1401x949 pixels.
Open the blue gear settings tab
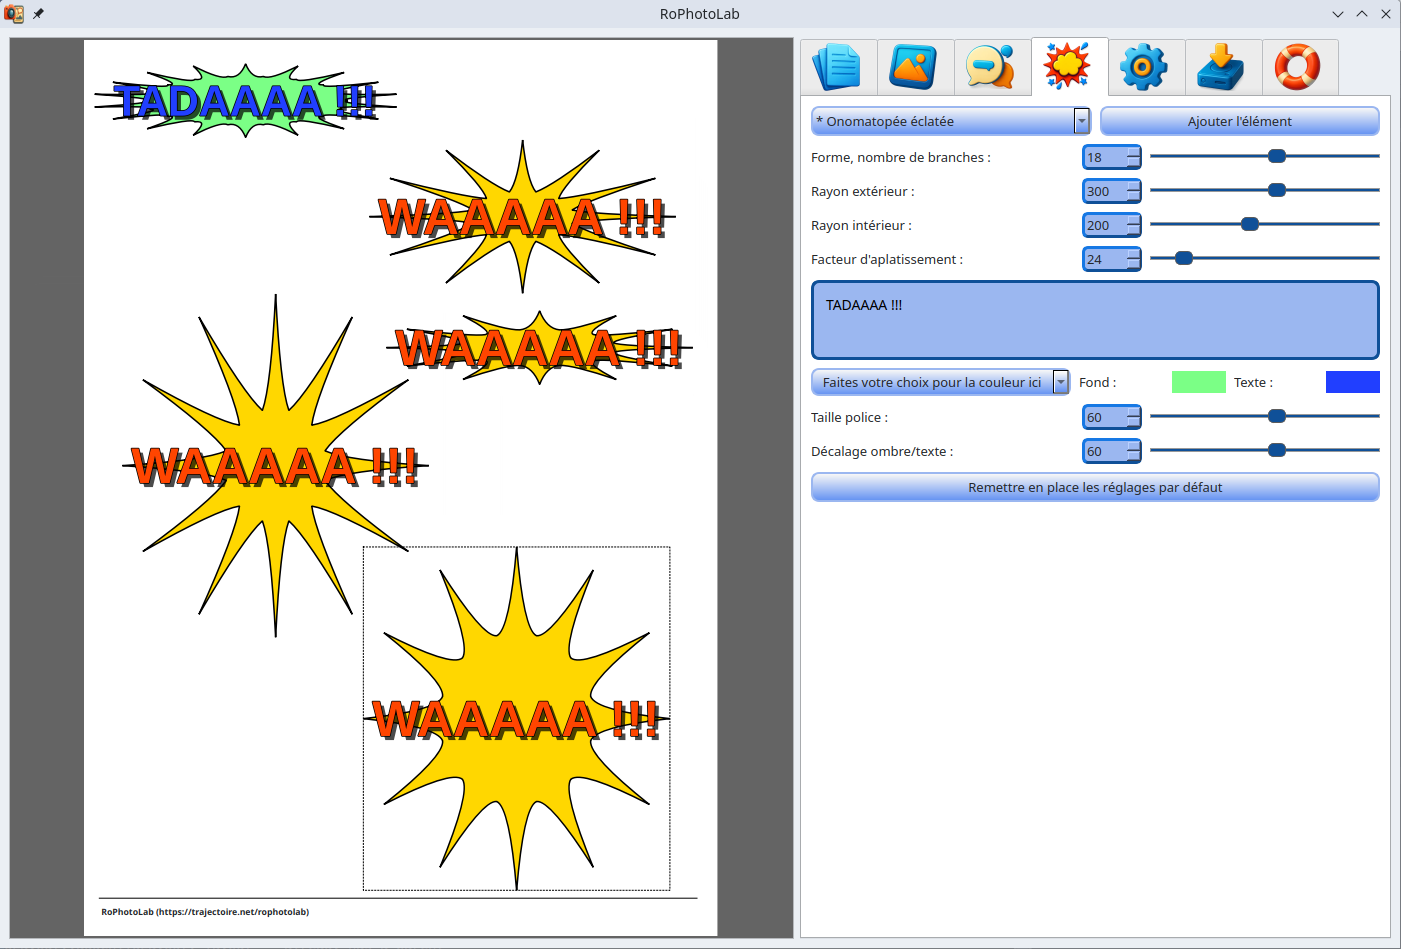pos(1146,67)
